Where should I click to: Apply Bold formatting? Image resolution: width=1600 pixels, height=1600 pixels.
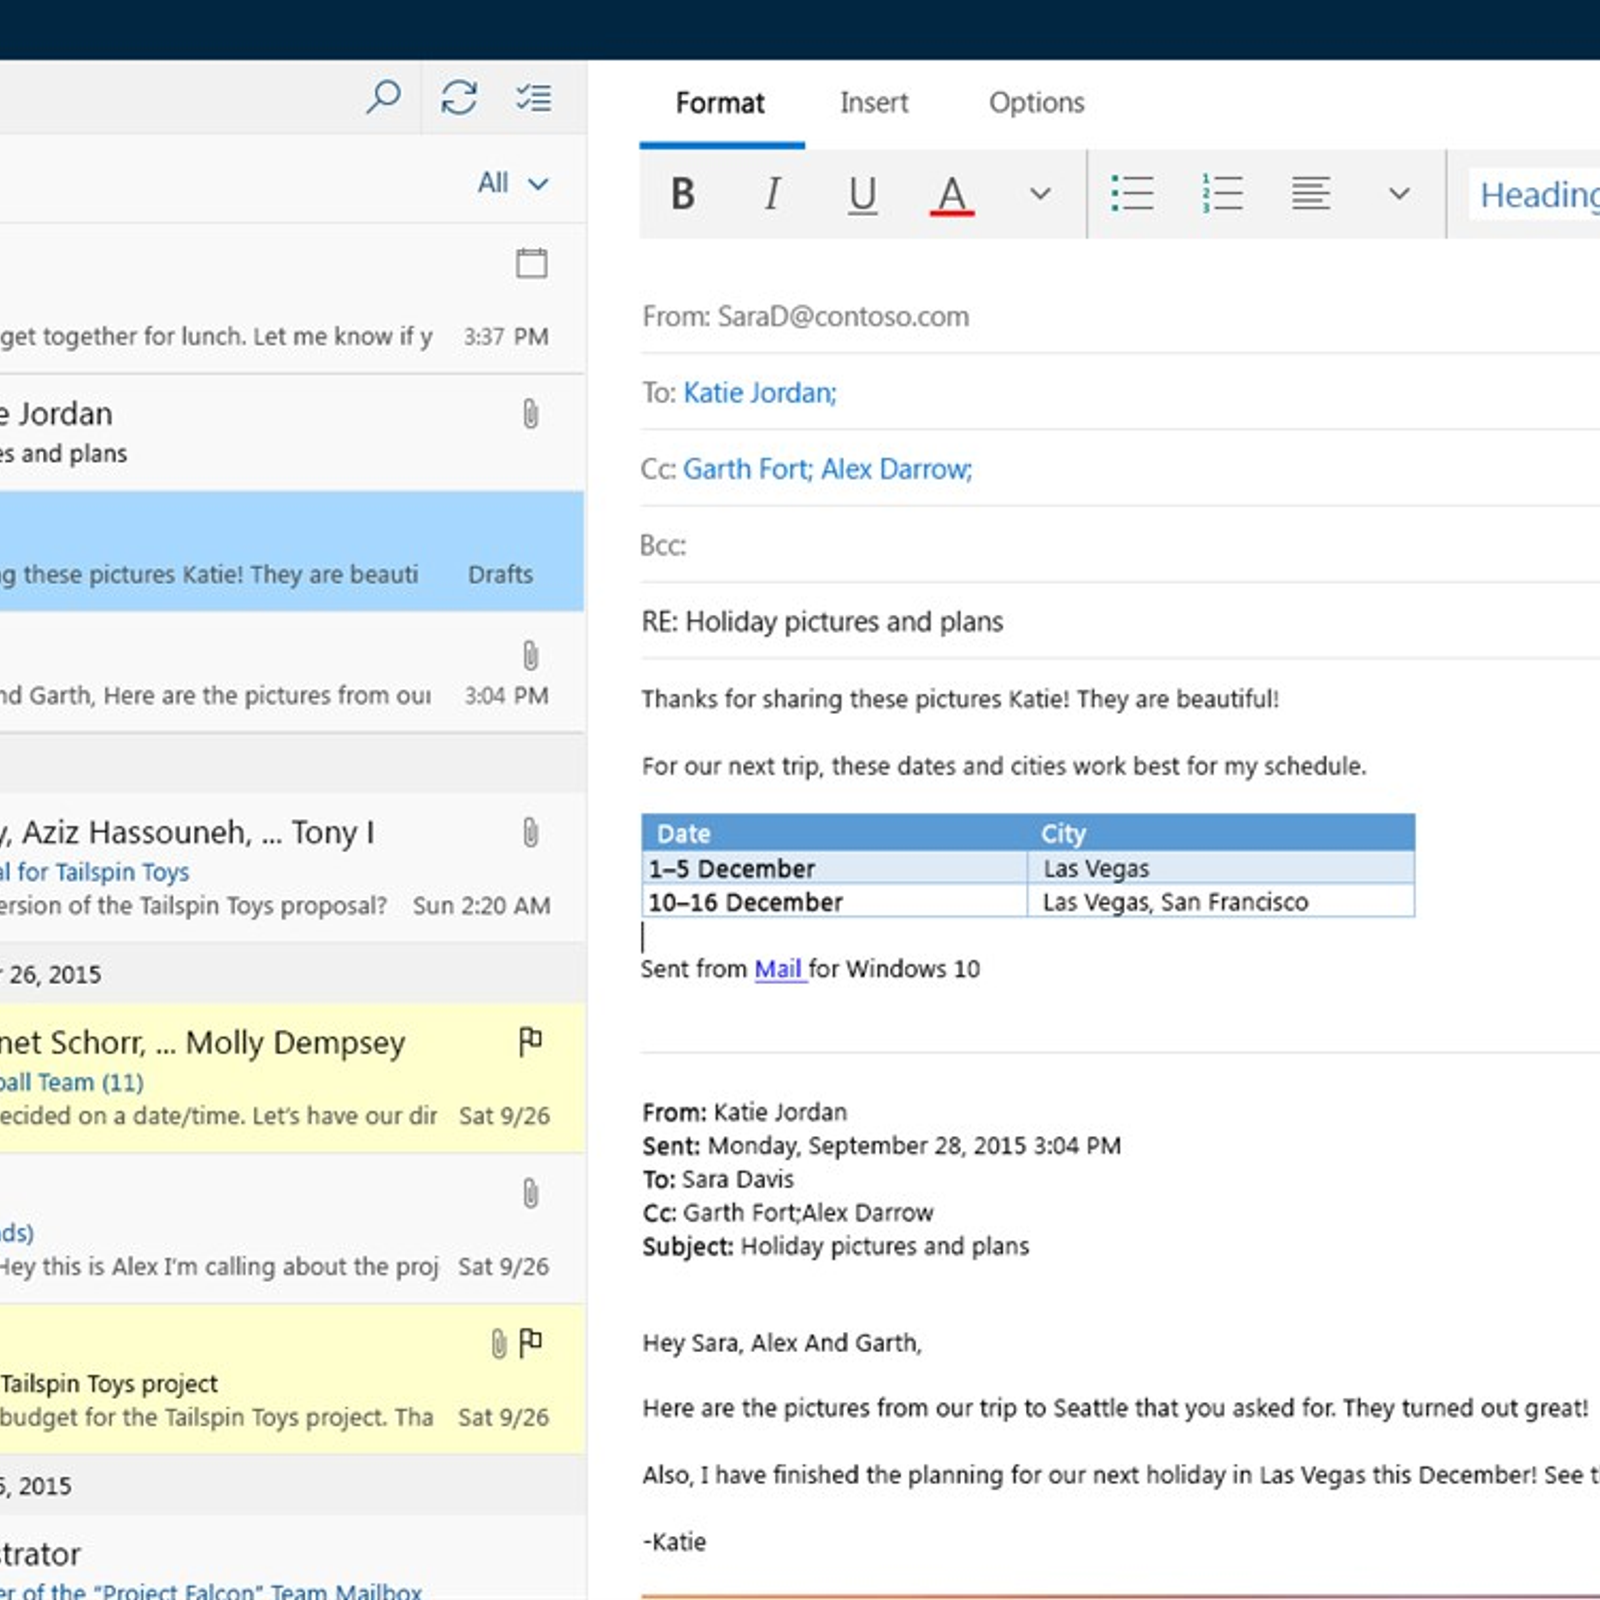683,194
